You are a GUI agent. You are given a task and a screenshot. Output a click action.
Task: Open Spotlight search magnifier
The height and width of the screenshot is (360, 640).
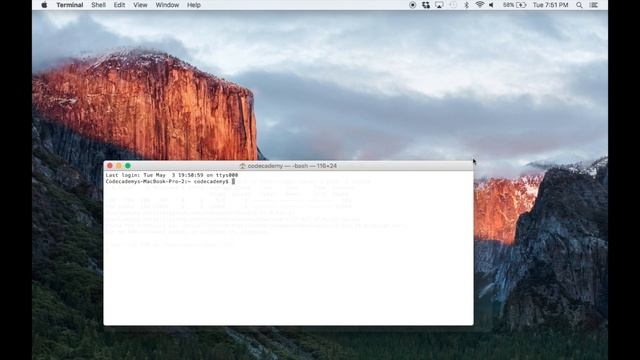(x=579, y=5)
